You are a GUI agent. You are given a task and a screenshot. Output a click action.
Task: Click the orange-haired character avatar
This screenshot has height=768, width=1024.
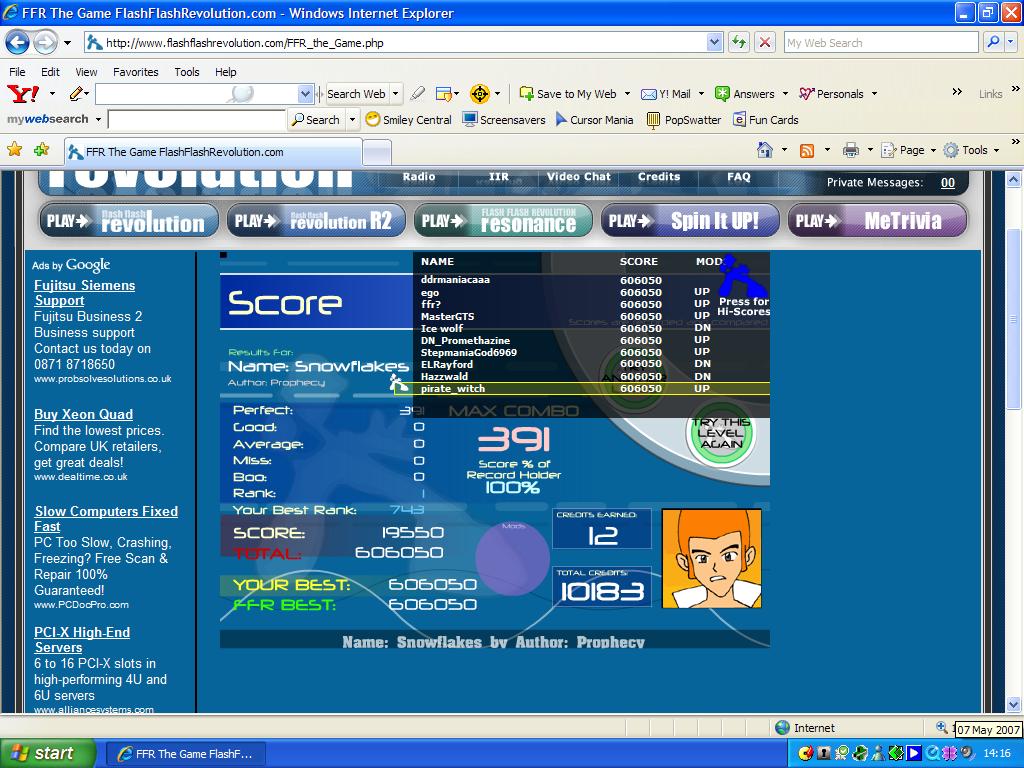[x=712, y=559]
